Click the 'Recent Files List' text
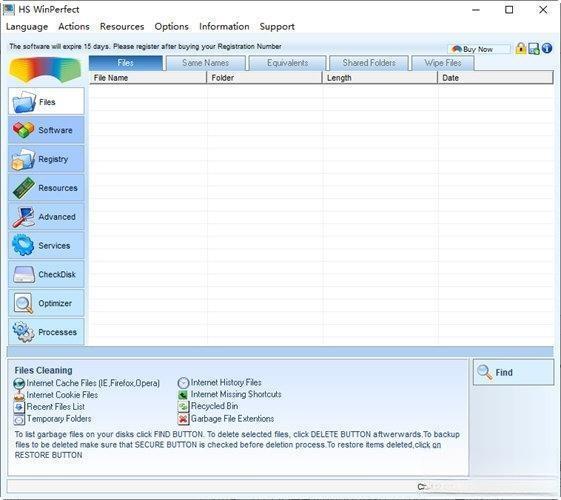Image resolution: width=561 pixels, height=500 pixels. (x=56, y=407)
